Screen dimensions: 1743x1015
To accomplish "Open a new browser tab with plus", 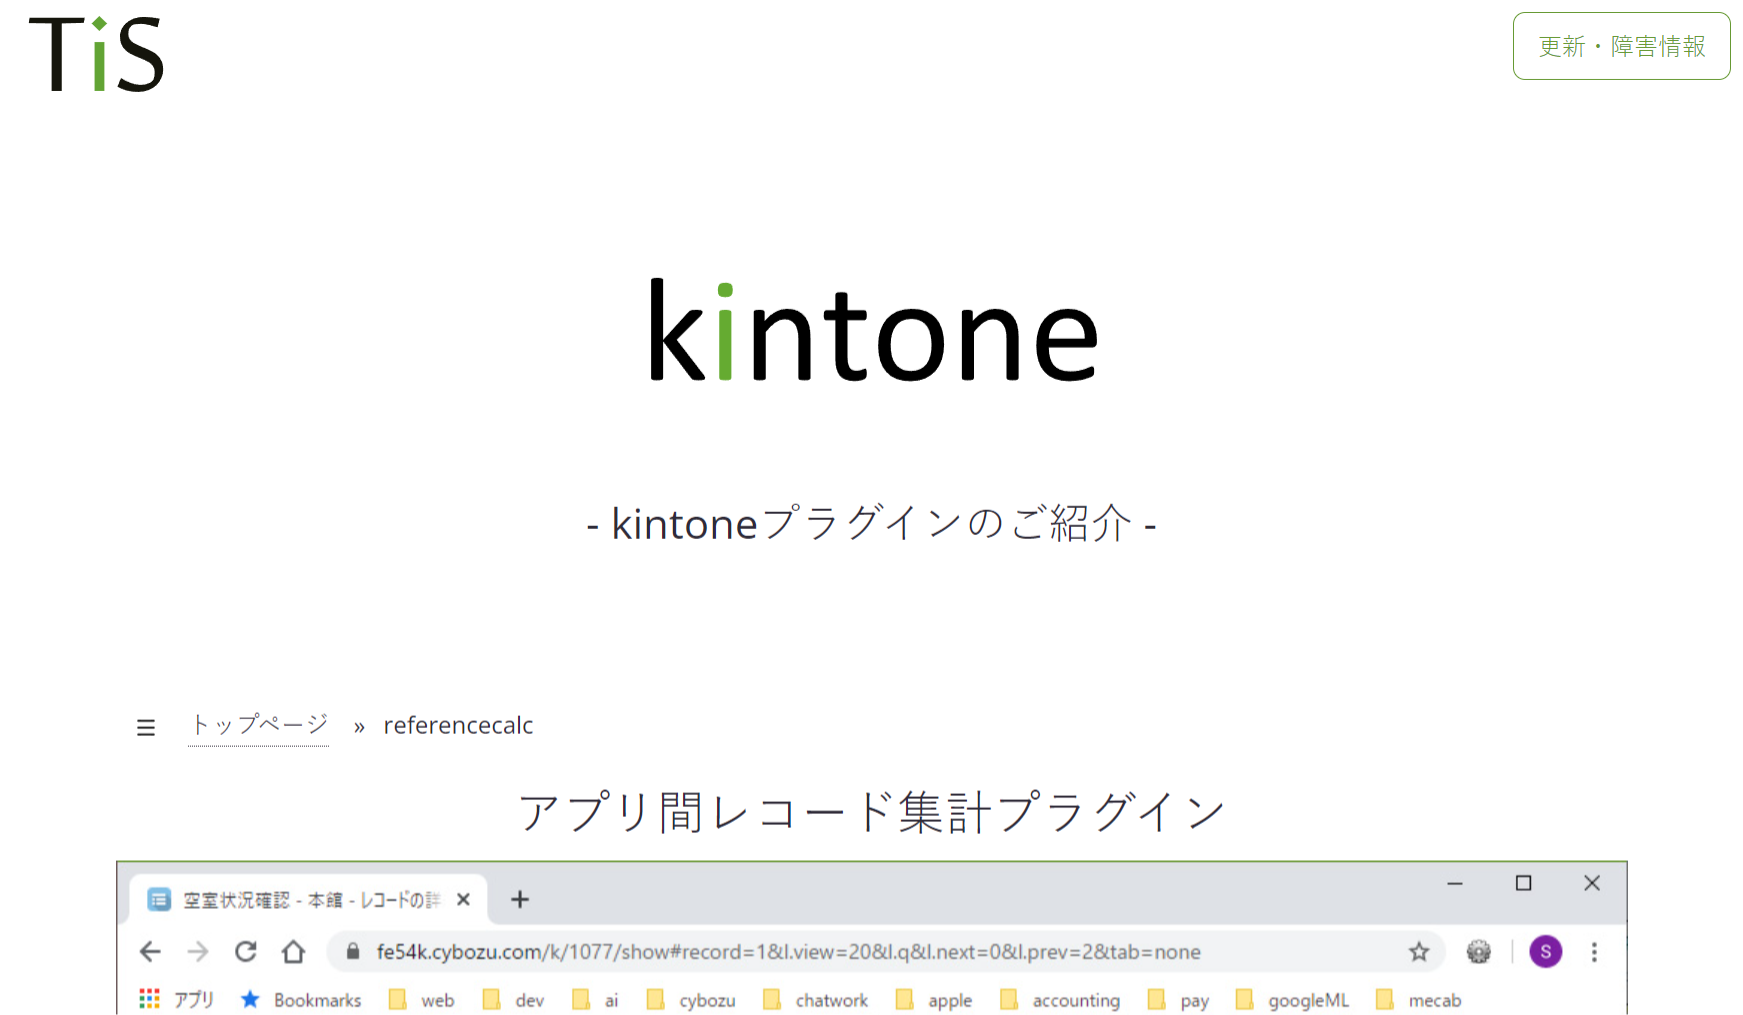I will tap(519, 900).
